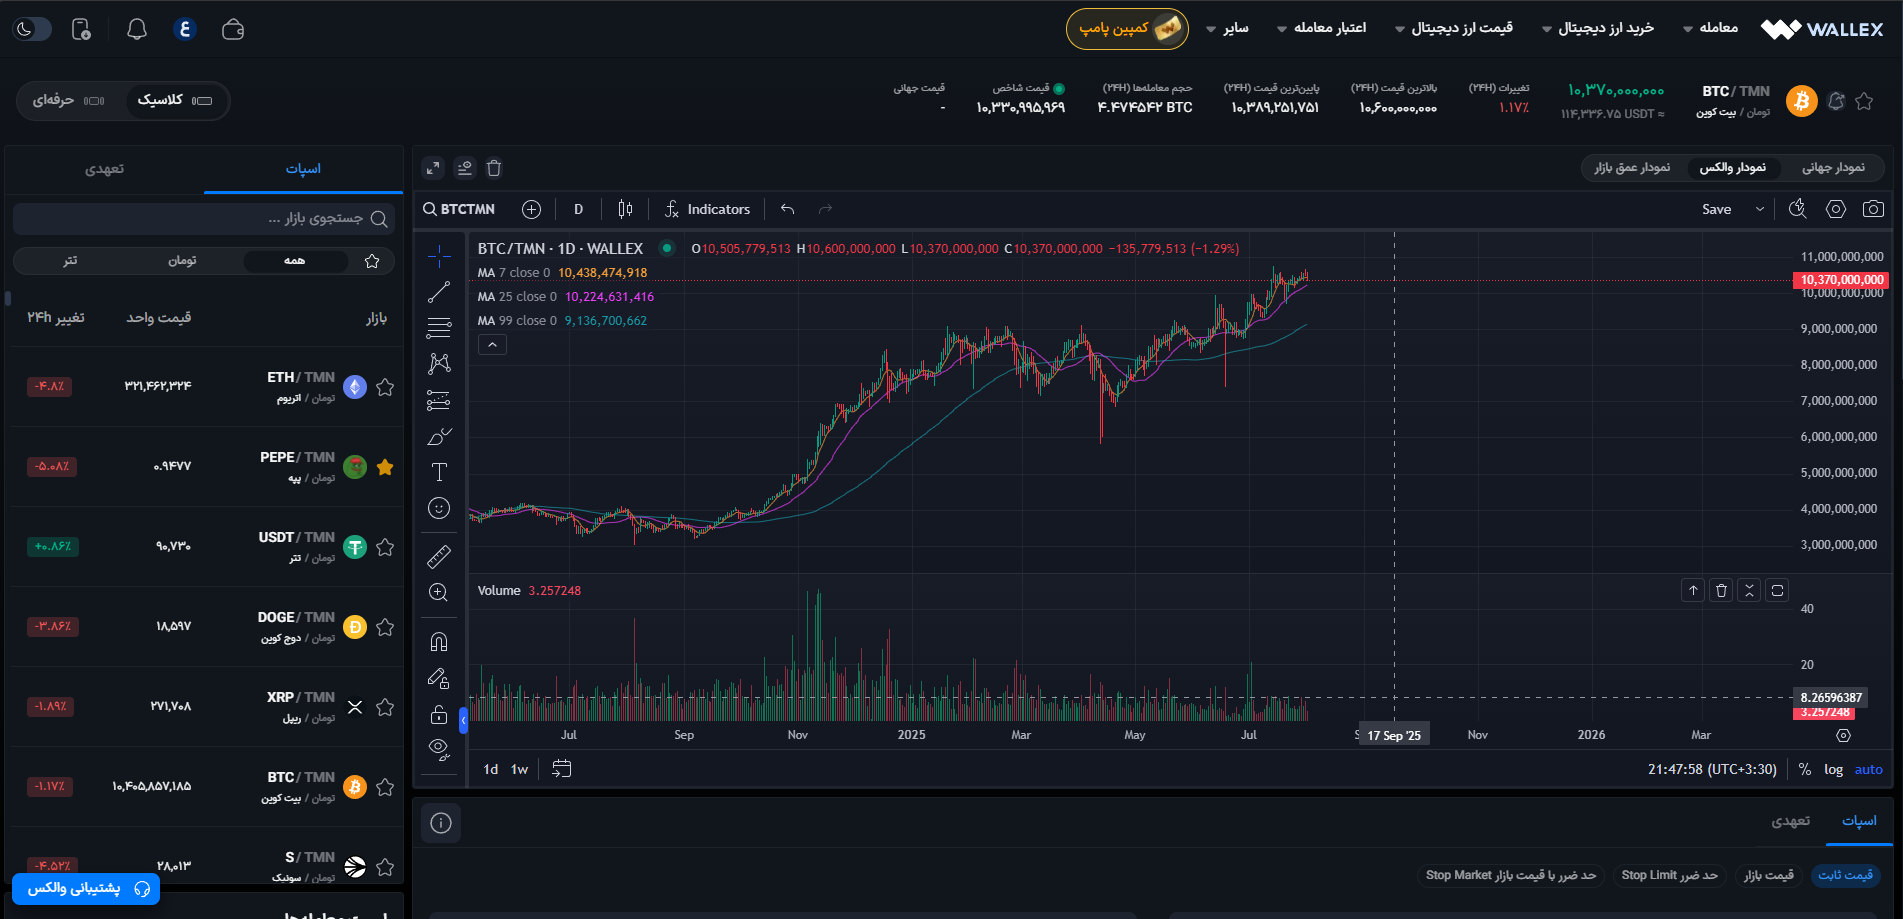Switch to کلاسیک layout mode
Image resolution: width=1903 pixels, height=919 pixels.
tap(174, 100)
